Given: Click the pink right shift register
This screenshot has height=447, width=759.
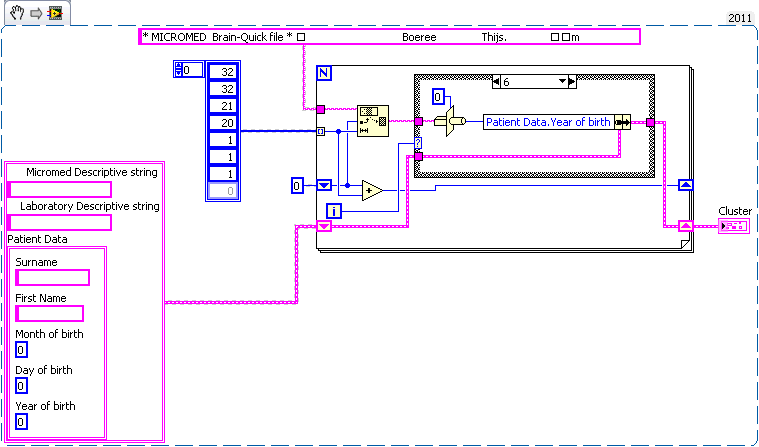Looking at the screenshot, I should point(686,226).
